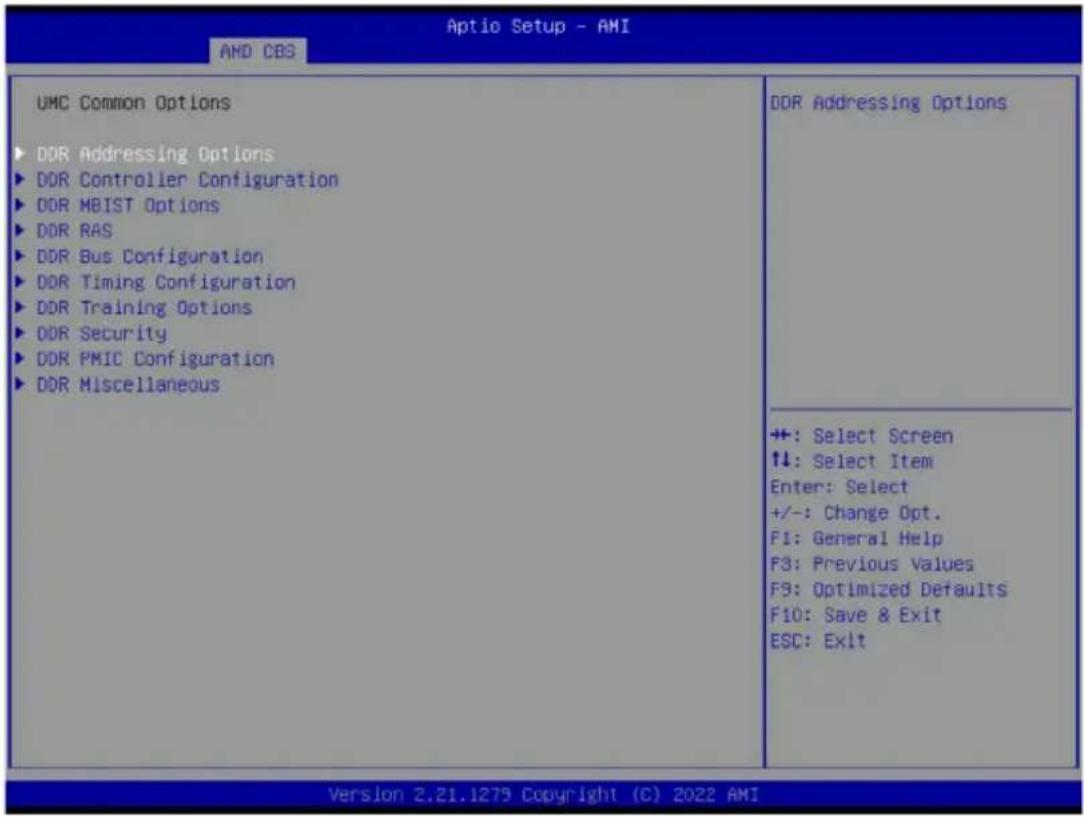This screenshot has height=817, width=1084.
Task: Open DDR Miscellaneous submenu
Action: [128, 384]
